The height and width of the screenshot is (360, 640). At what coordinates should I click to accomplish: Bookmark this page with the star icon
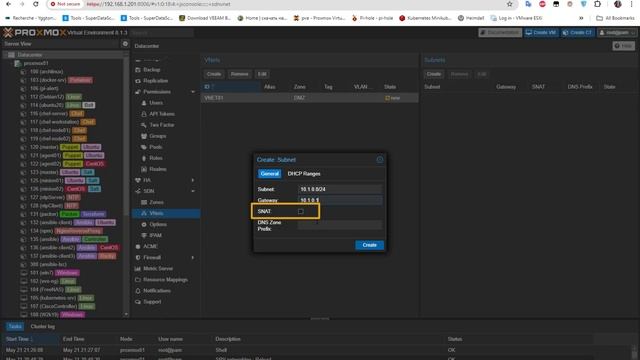click(x=509, y=4)
